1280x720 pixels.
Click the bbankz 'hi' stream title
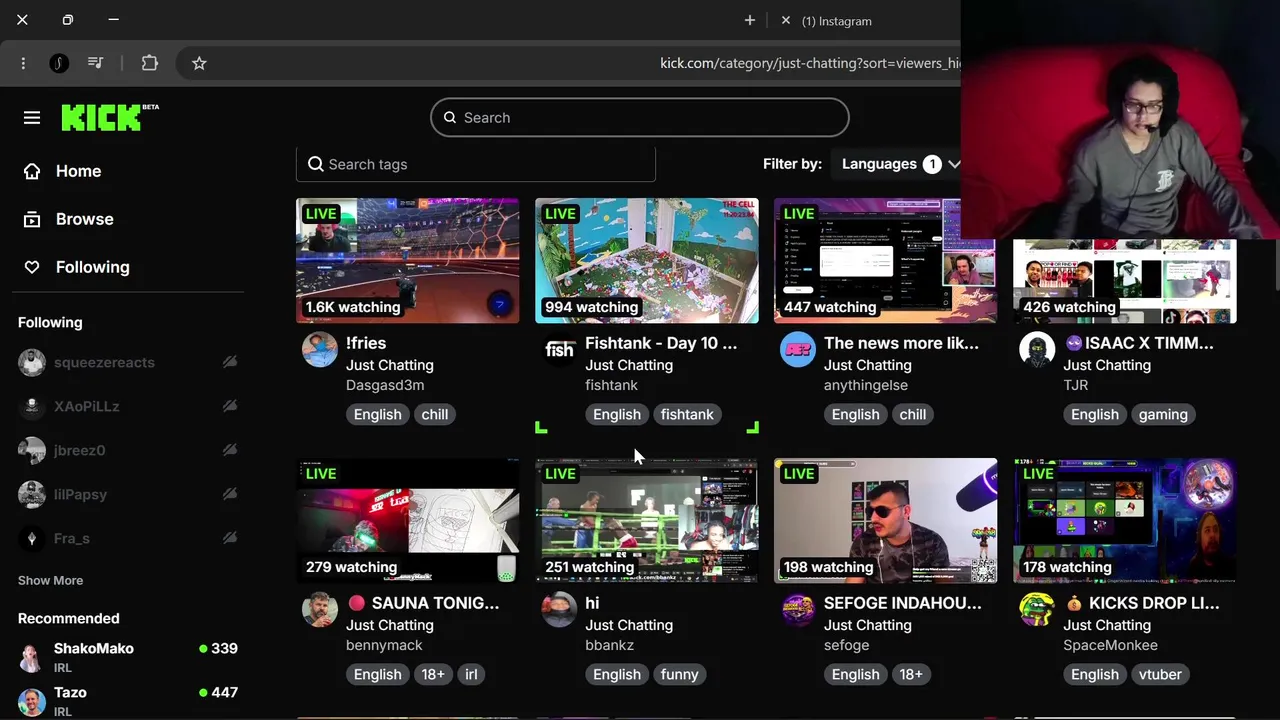[x=592, y=603]
